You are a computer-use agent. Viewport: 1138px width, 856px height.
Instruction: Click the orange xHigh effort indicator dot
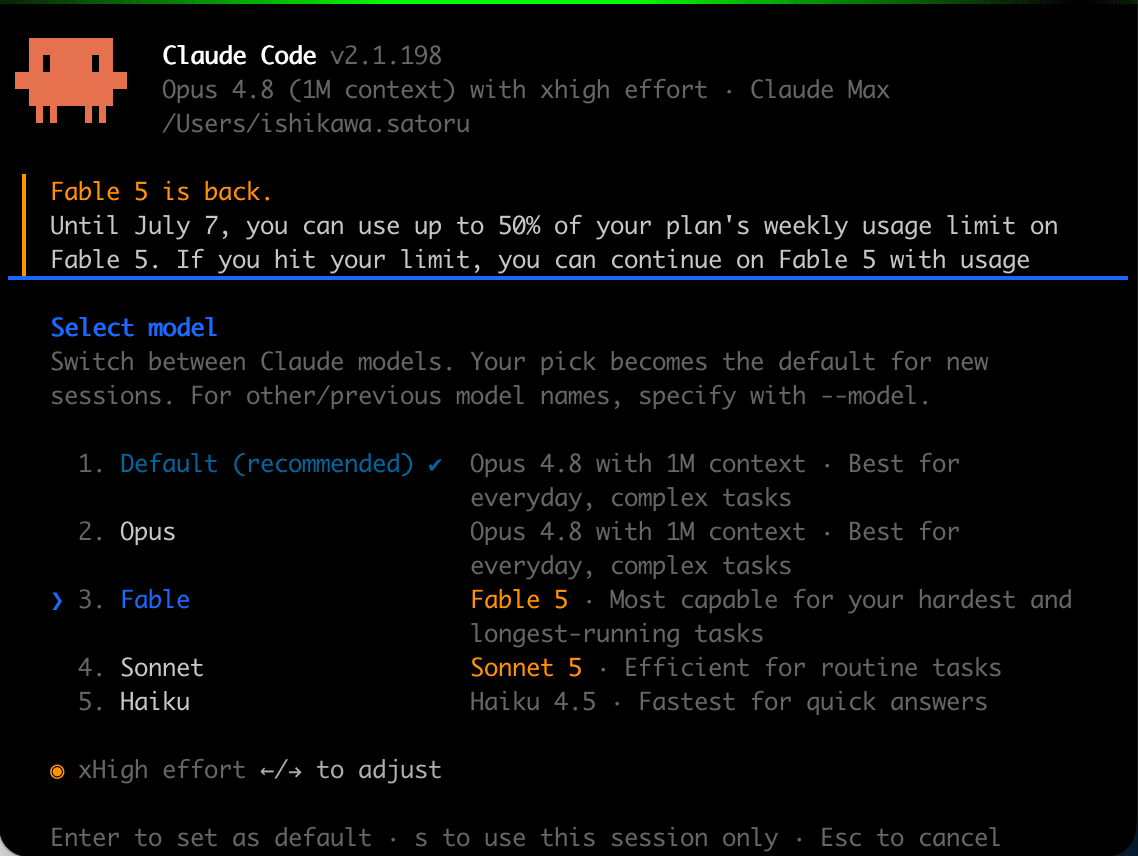click(x=57, y=771)
